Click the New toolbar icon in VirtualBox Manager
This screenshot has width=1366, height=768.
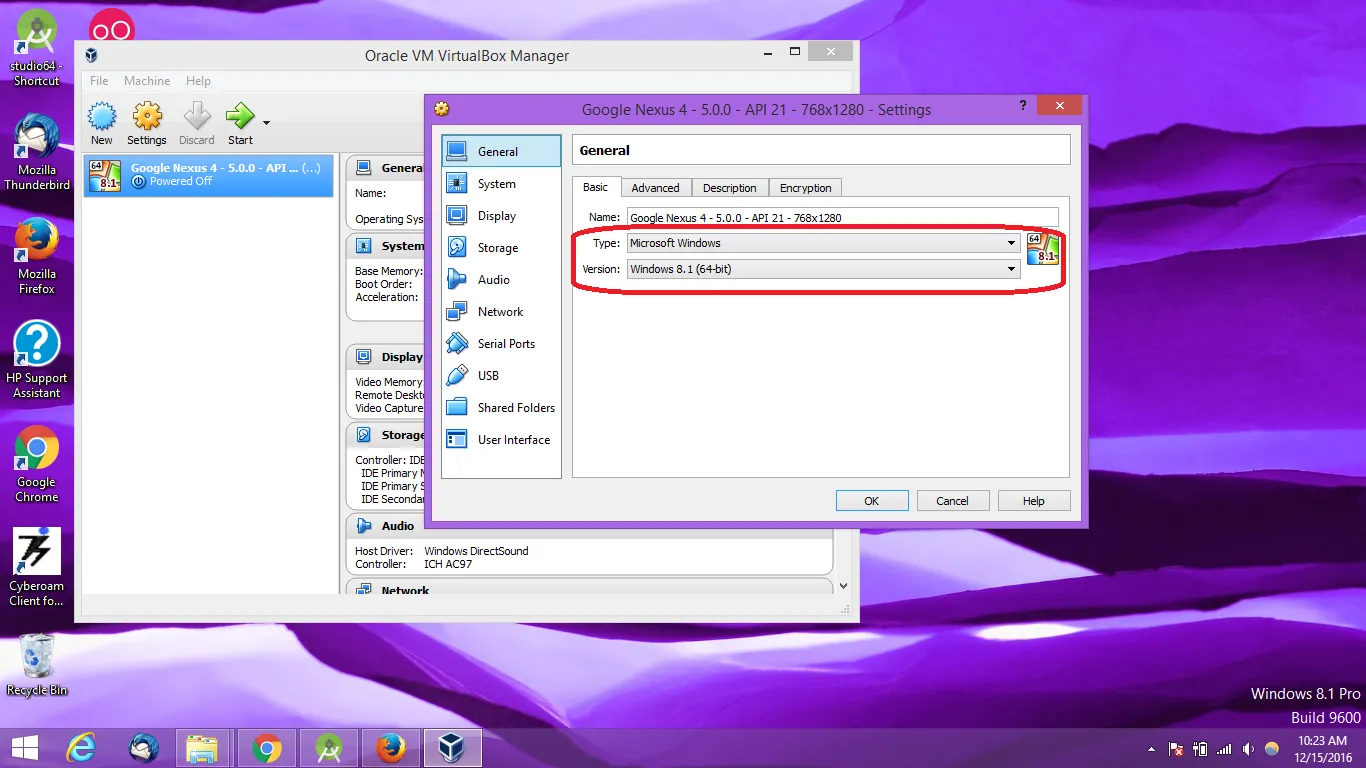pos(102,124)
